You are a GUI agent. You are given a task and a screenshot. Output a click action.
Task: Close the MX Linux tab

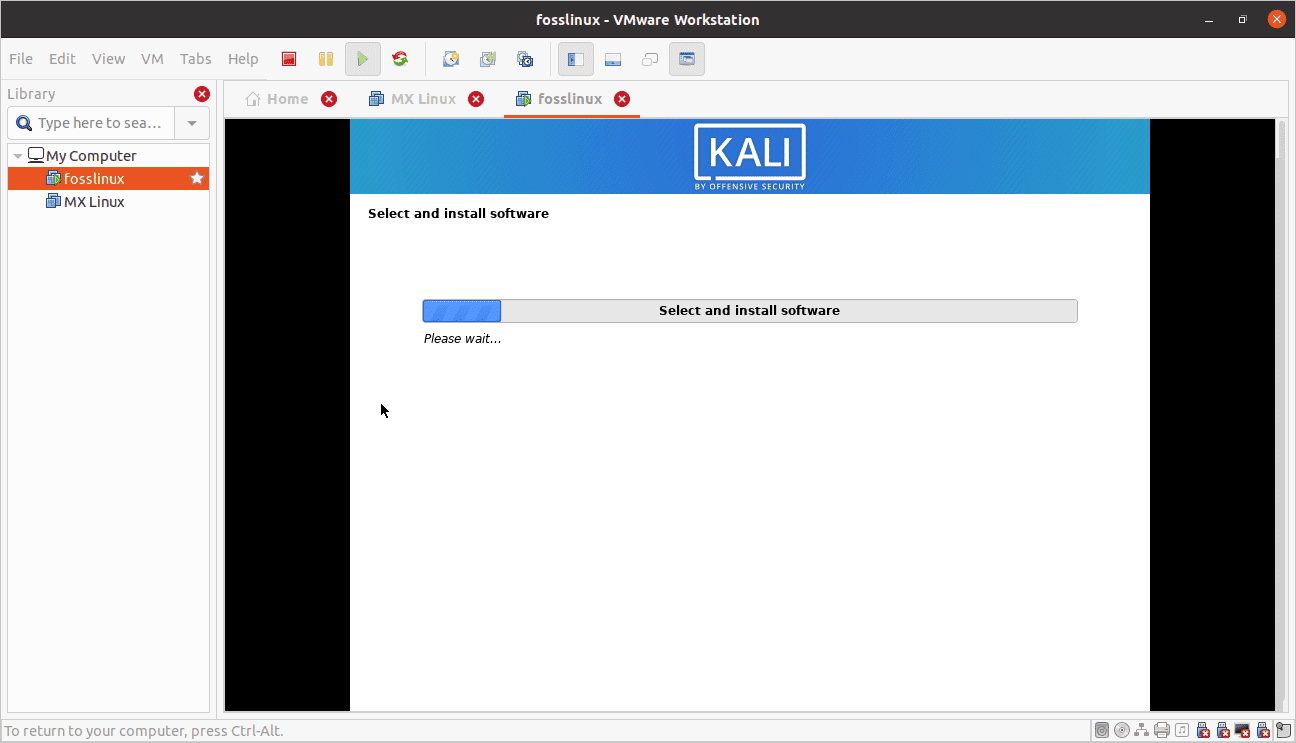coord(476,99)
